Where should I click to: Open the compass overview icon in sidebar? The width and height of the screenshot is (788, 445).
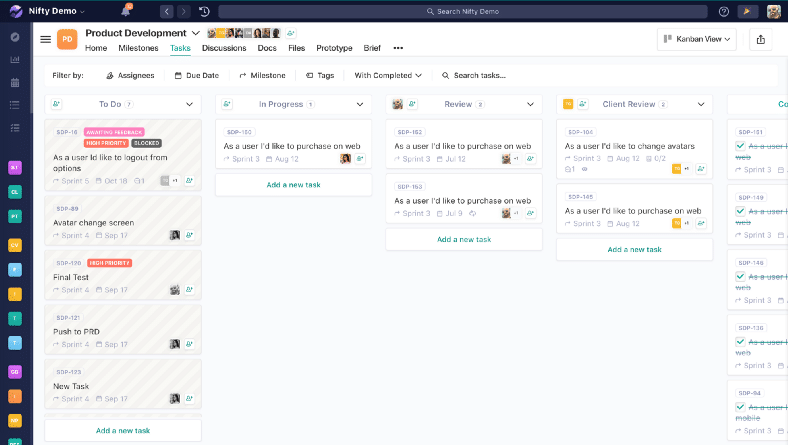click(x=15, y=37)
